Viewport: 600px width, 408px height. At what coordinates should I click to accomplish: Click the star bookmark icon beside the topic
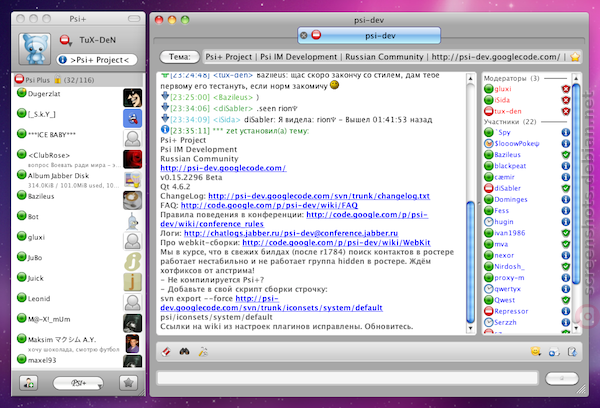pyautogui.click(x=575, y=57)
